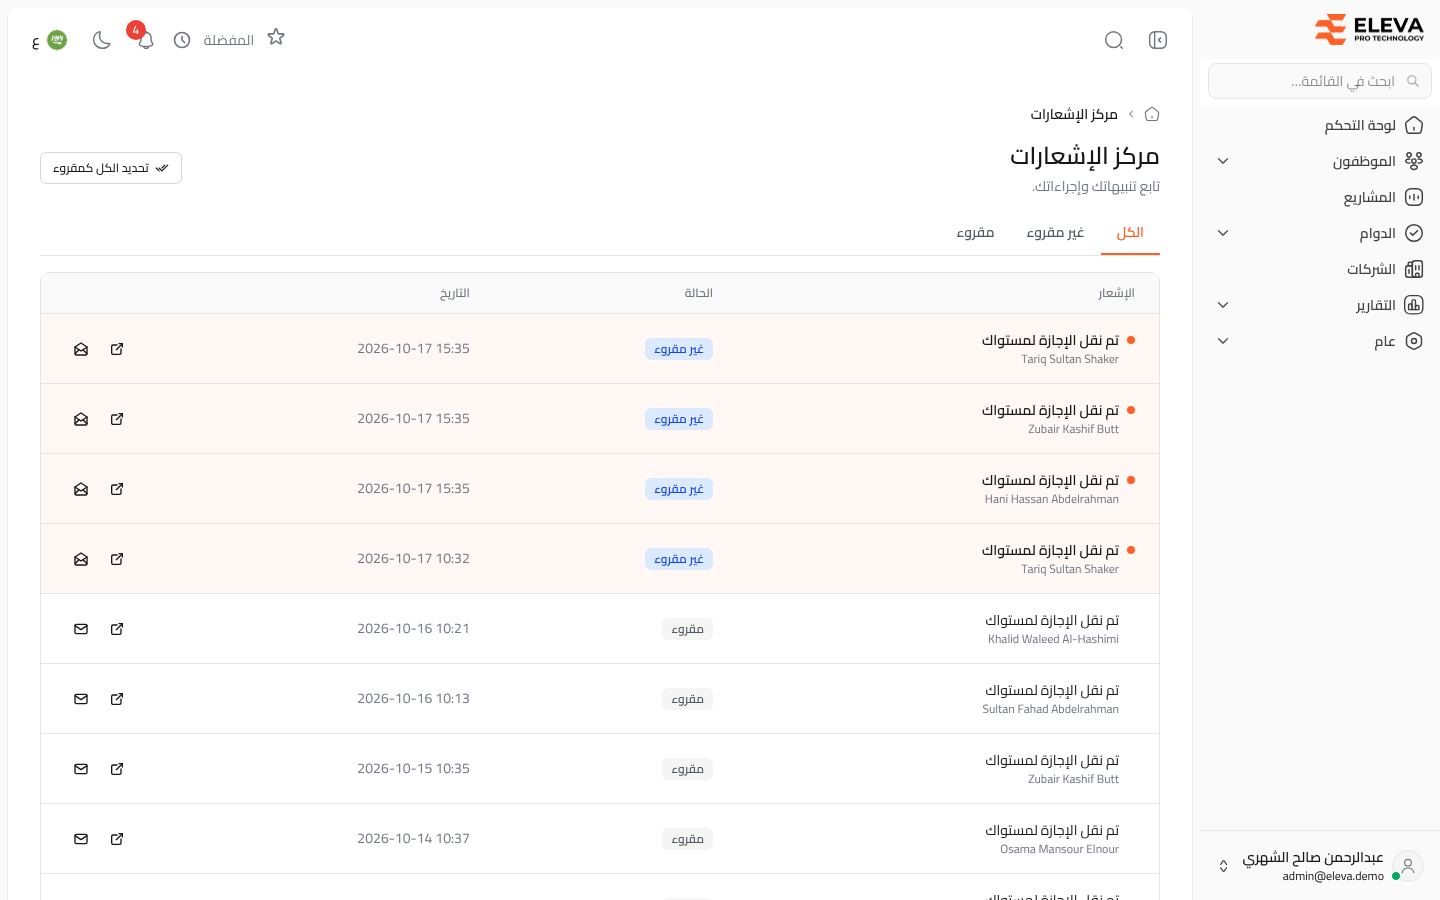The height and width of the screenshot is (900, 1440).
Task: Open the المفضلة favorites button
Action: (x=244, y=40)
